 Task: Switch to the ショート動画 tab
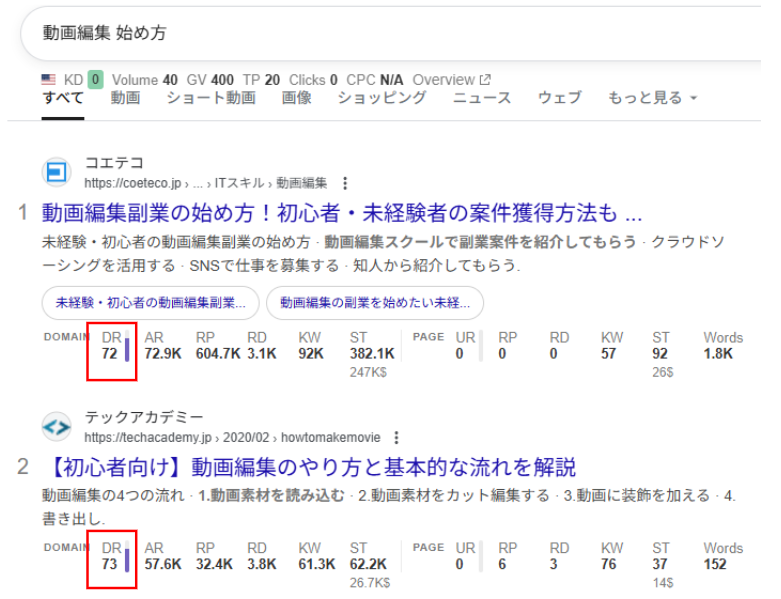(x=210, y=98)
